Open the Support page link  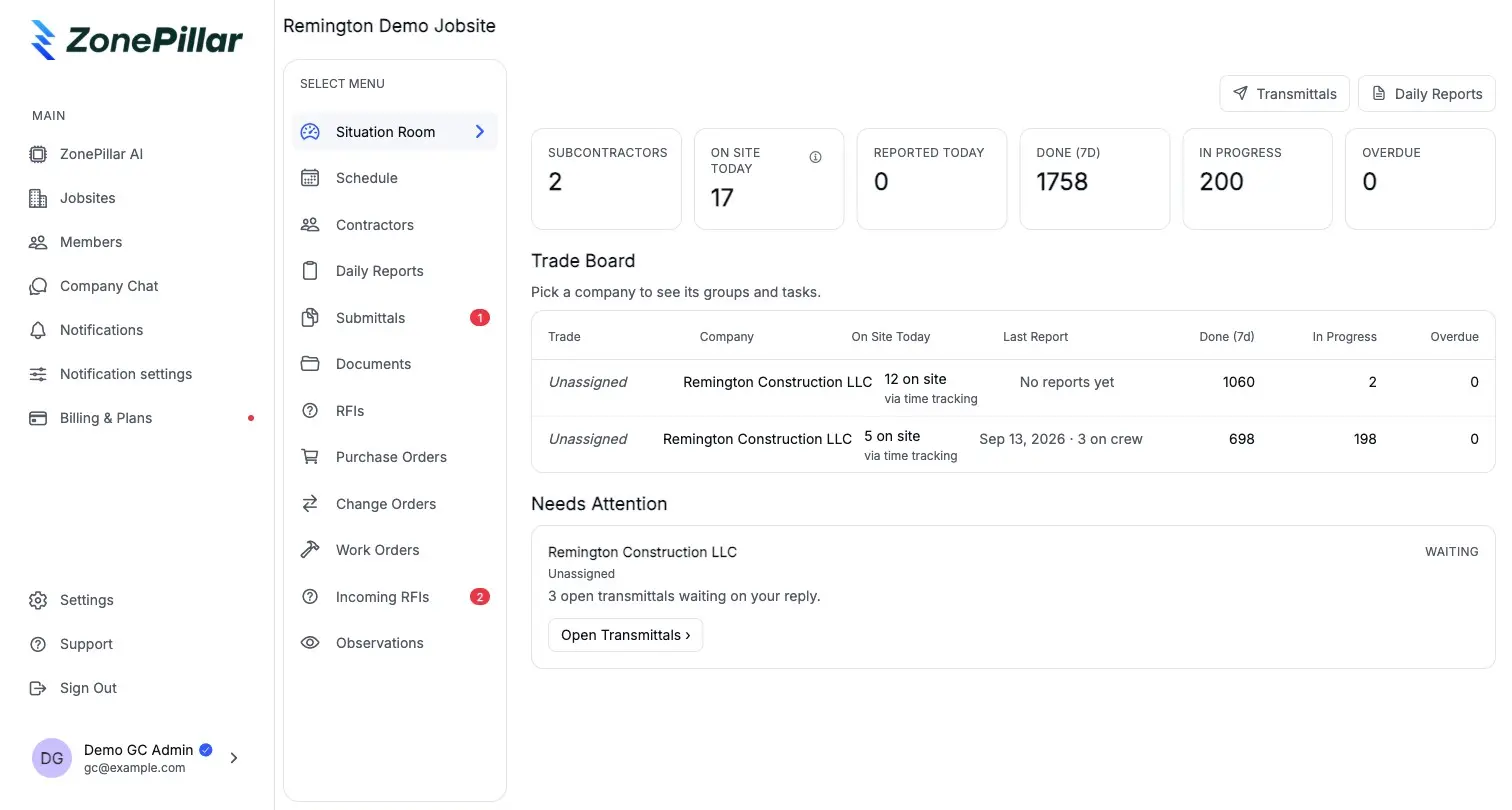coord(86,644)
